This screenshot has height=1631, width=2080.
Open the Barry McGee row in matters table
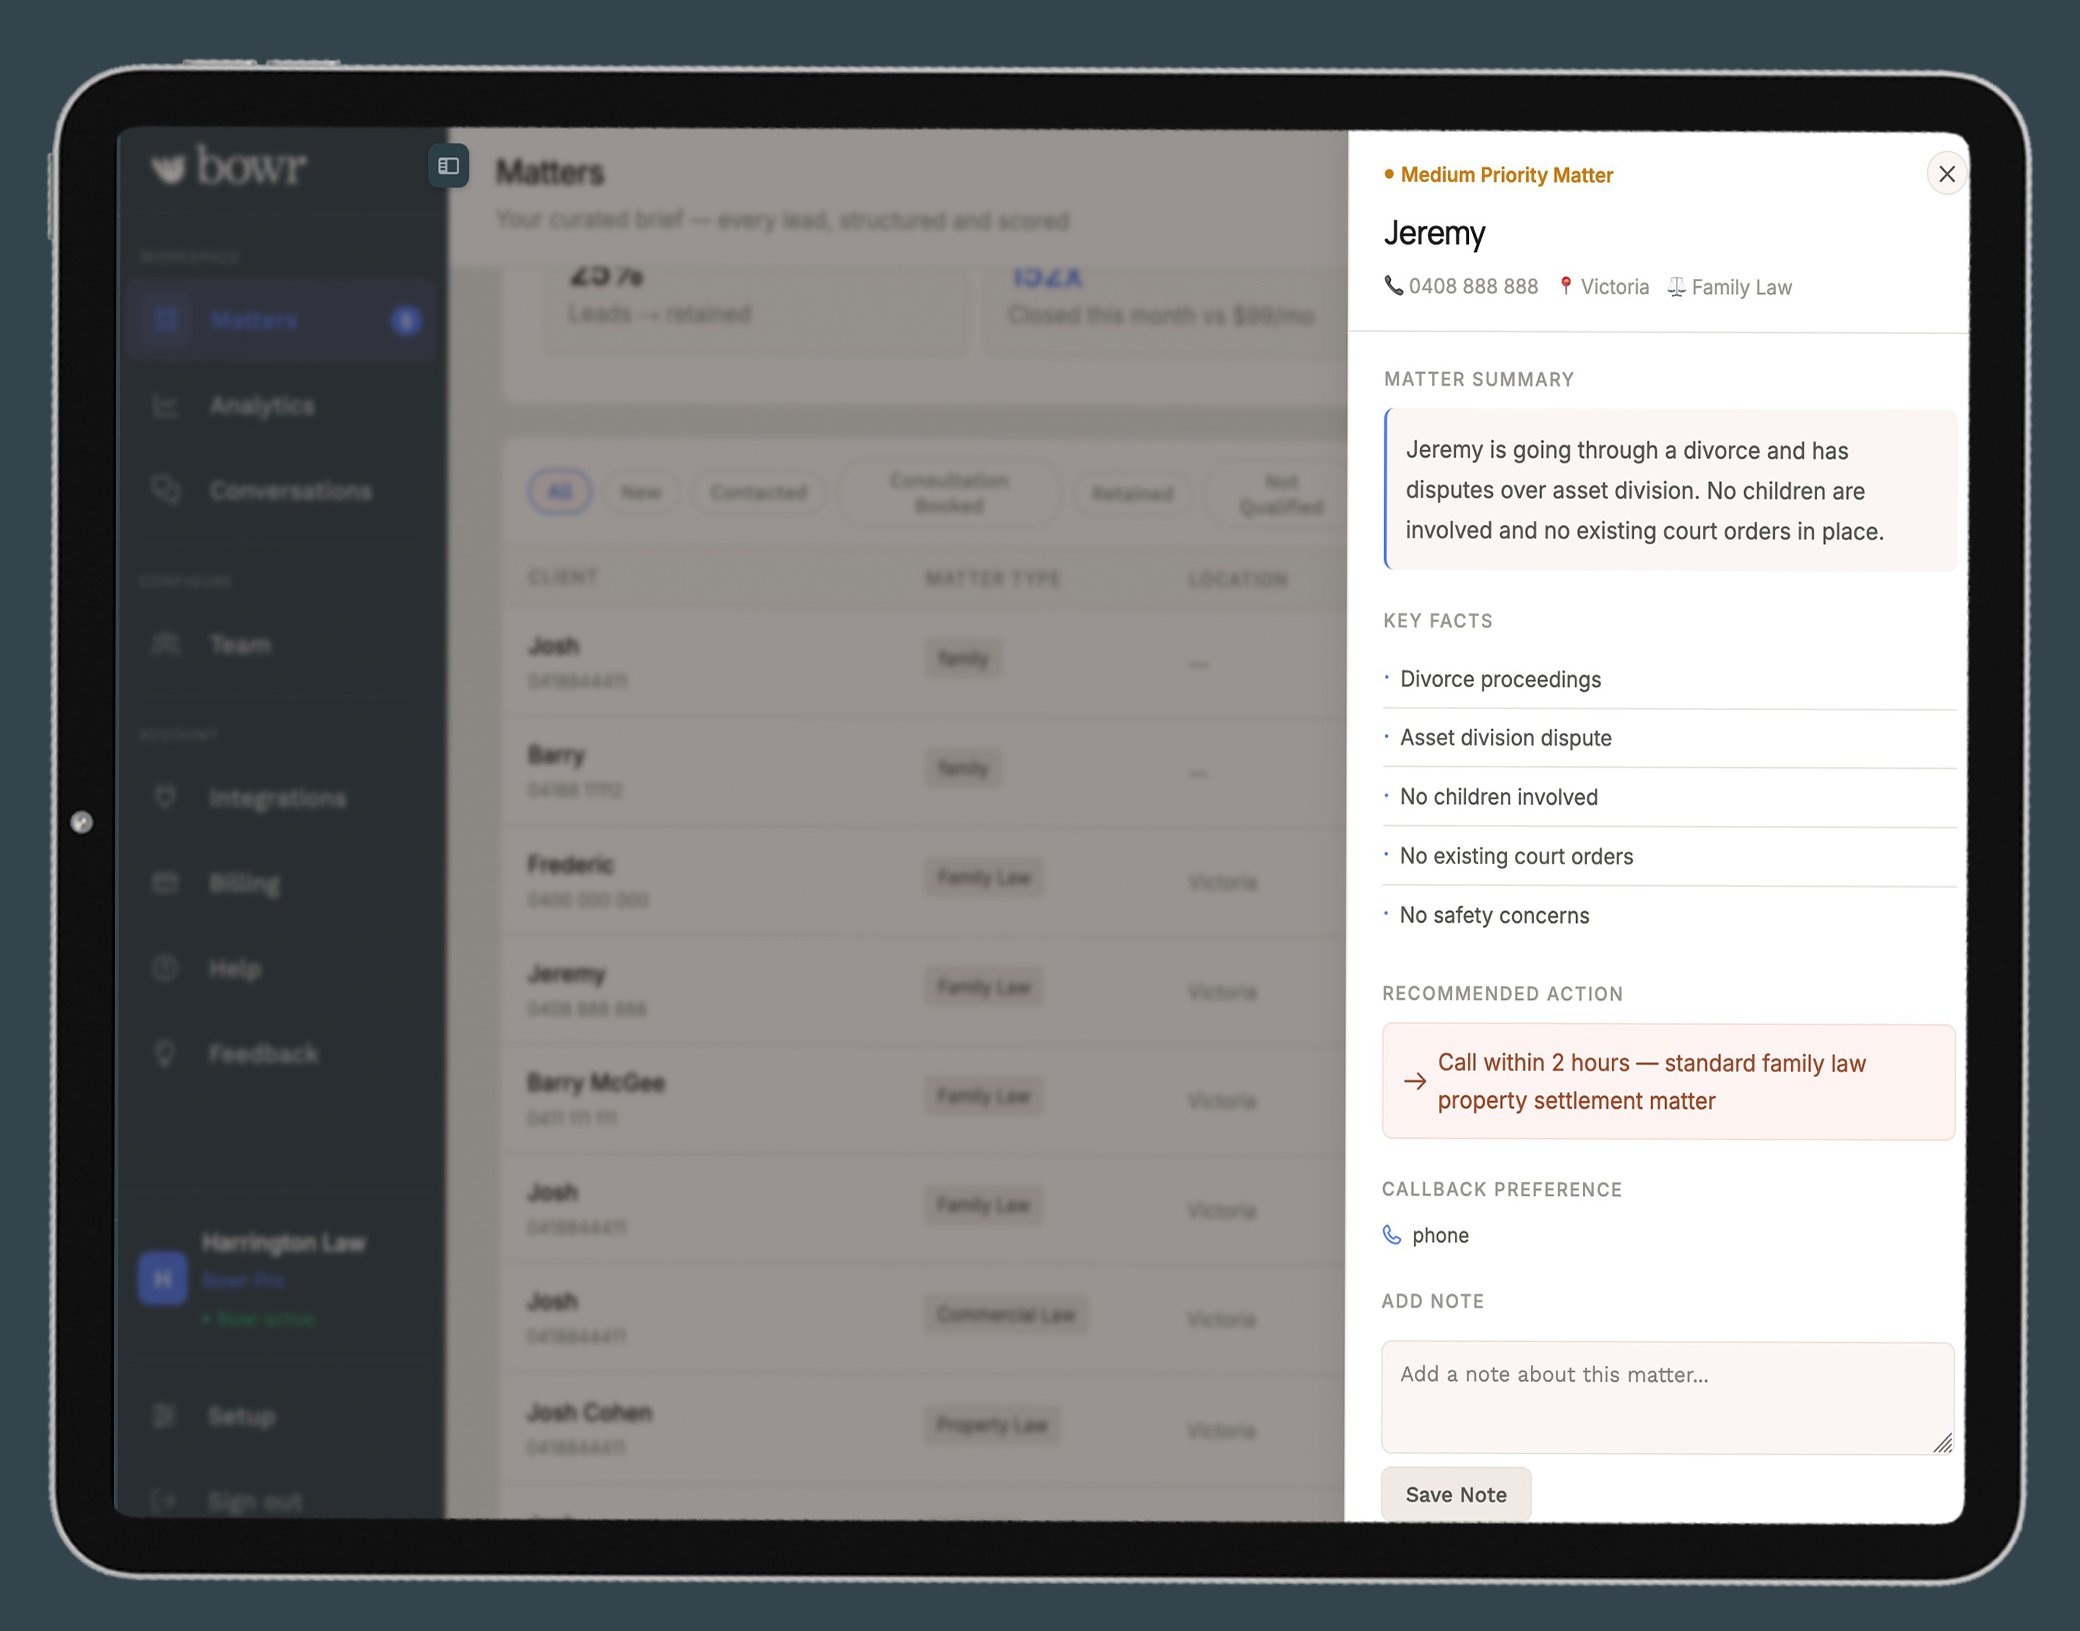(925, 1099)
